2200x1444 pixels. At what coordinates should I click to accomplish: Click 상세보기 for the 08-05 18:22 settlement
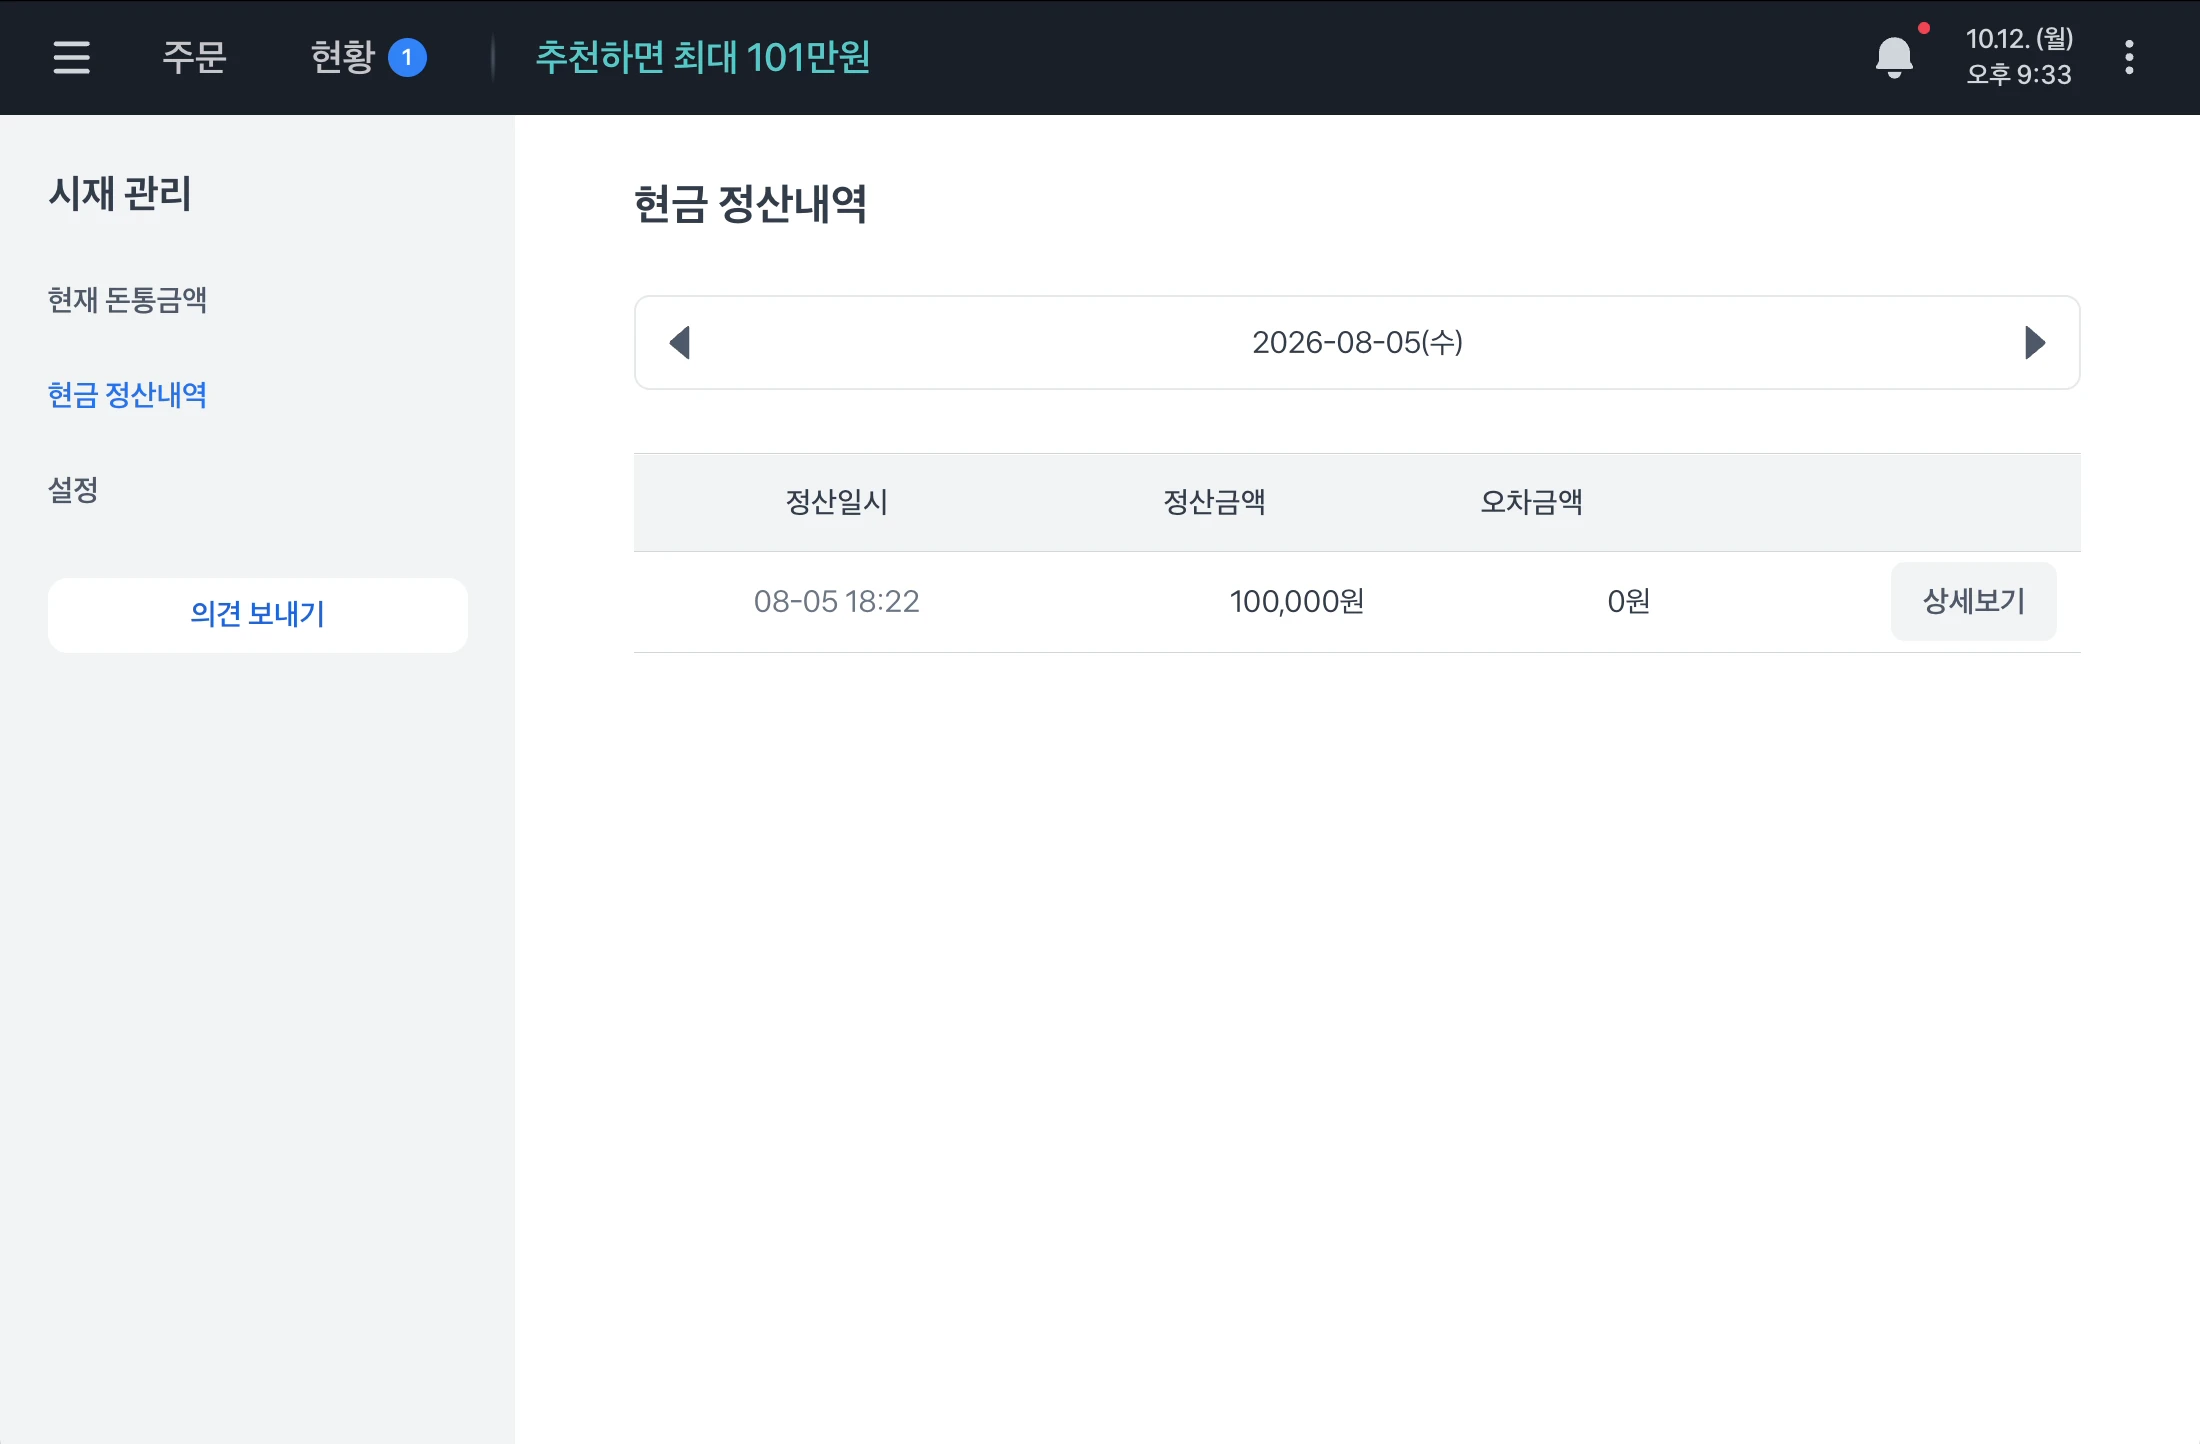(1973, 601)
